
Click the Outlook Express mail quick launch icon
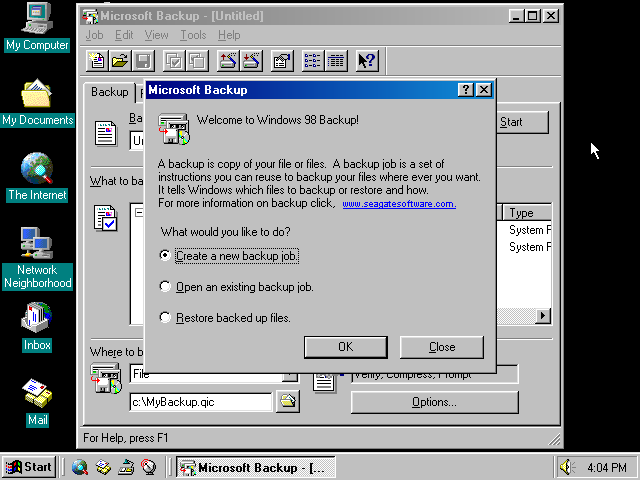tap(103, 467)
